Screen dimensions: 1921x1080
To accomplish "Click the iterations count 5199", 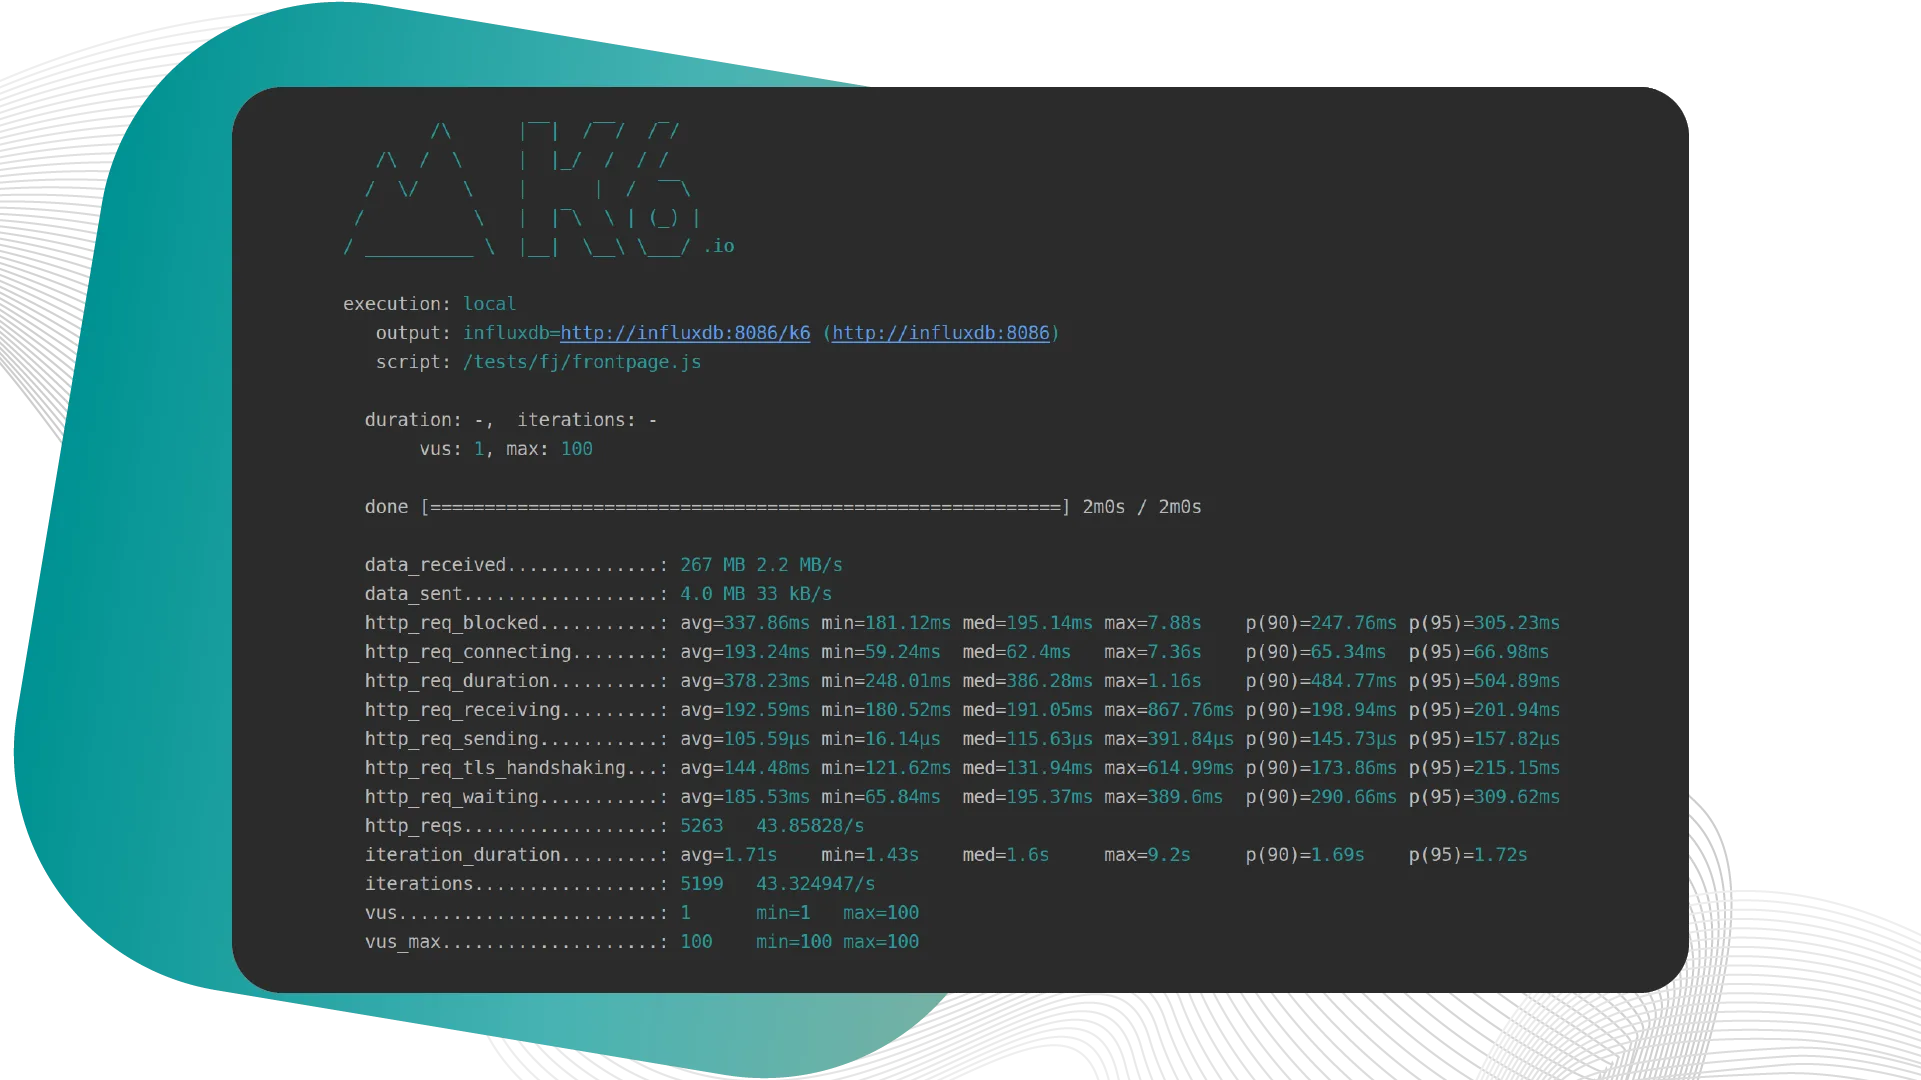I will point(702,884).
